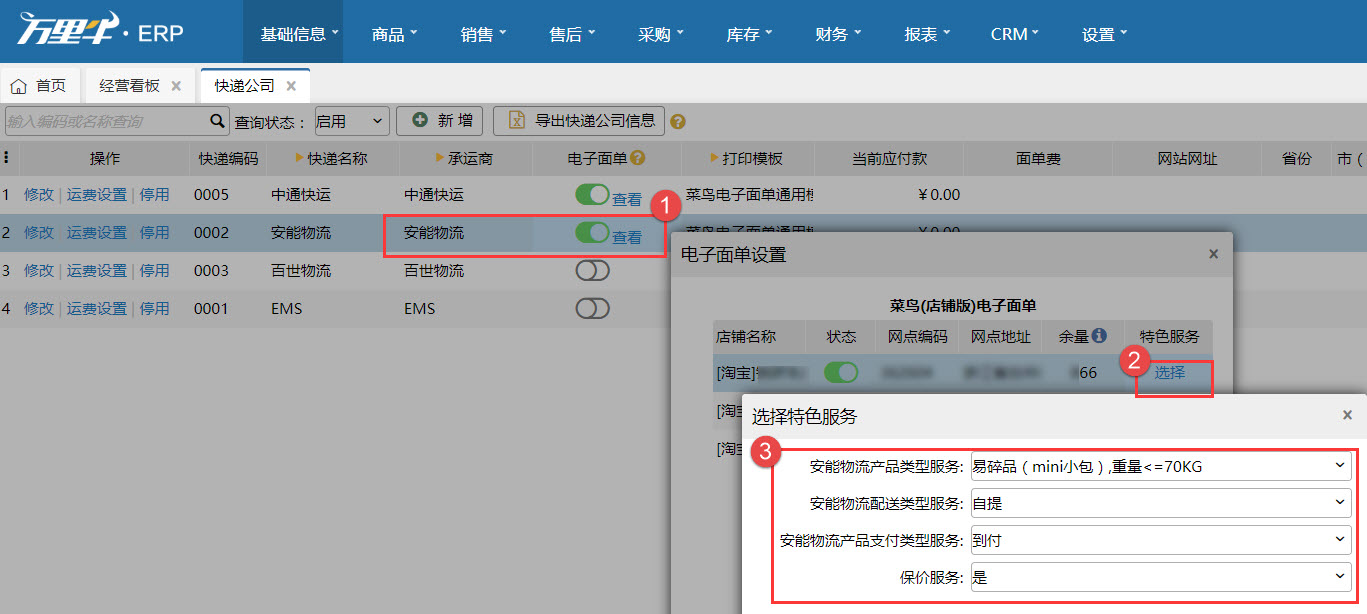The image size is (1367, 614).
Task: Click the help icon beside export button
Action: [x=678, y=122]
